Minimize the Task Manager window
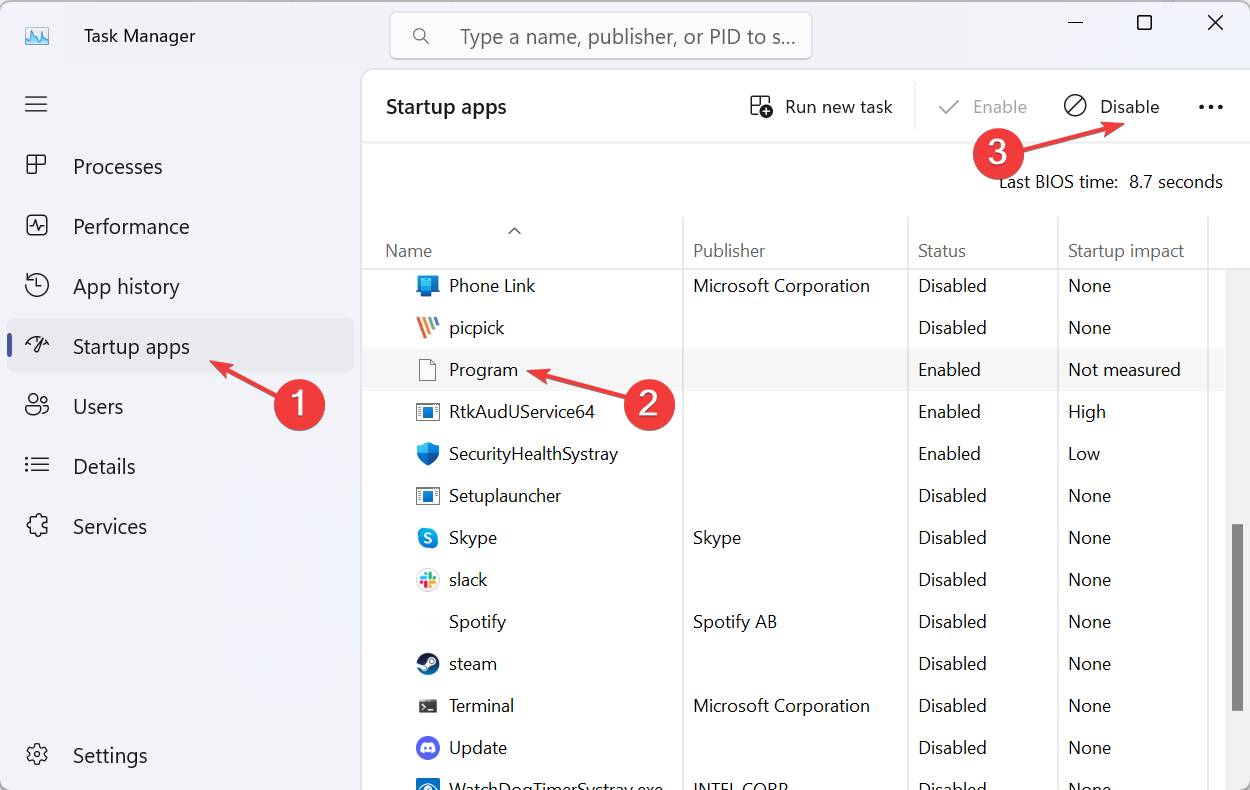This screenshot has height=790, width=1250. pos(1074,23)
